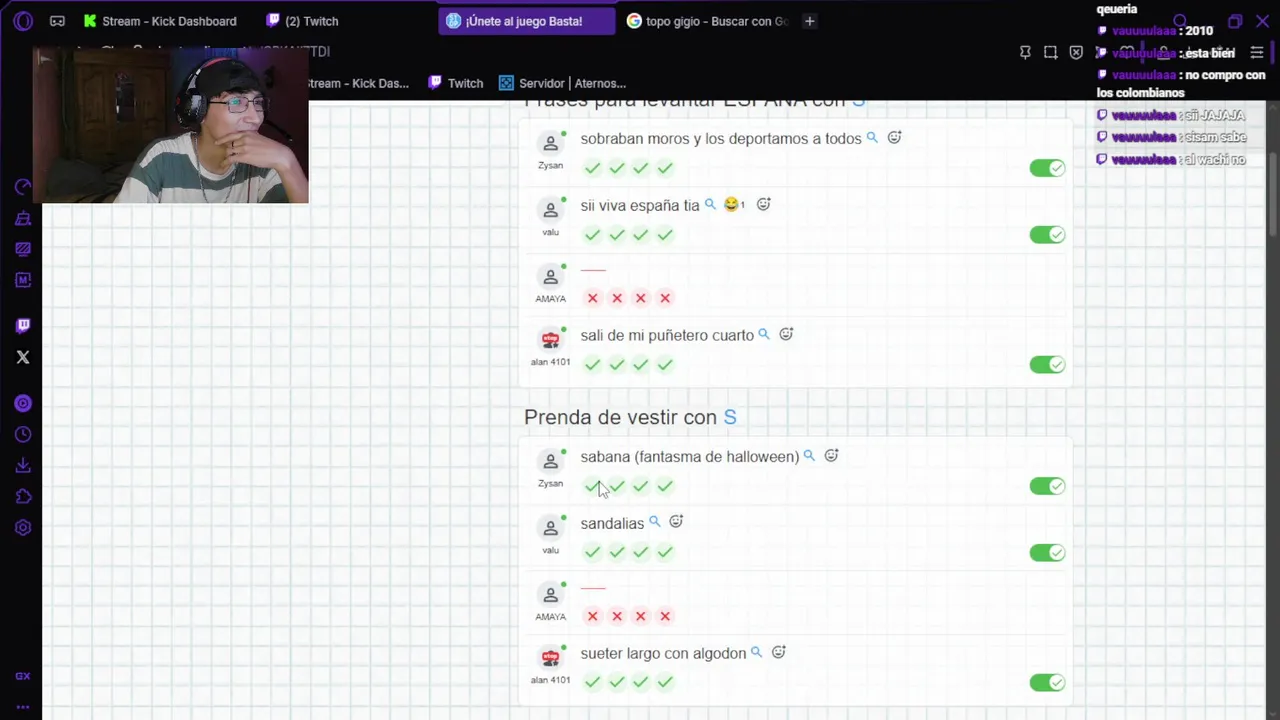Toggle approval switch for 'sobraban moros' answer

(1047, 168)
